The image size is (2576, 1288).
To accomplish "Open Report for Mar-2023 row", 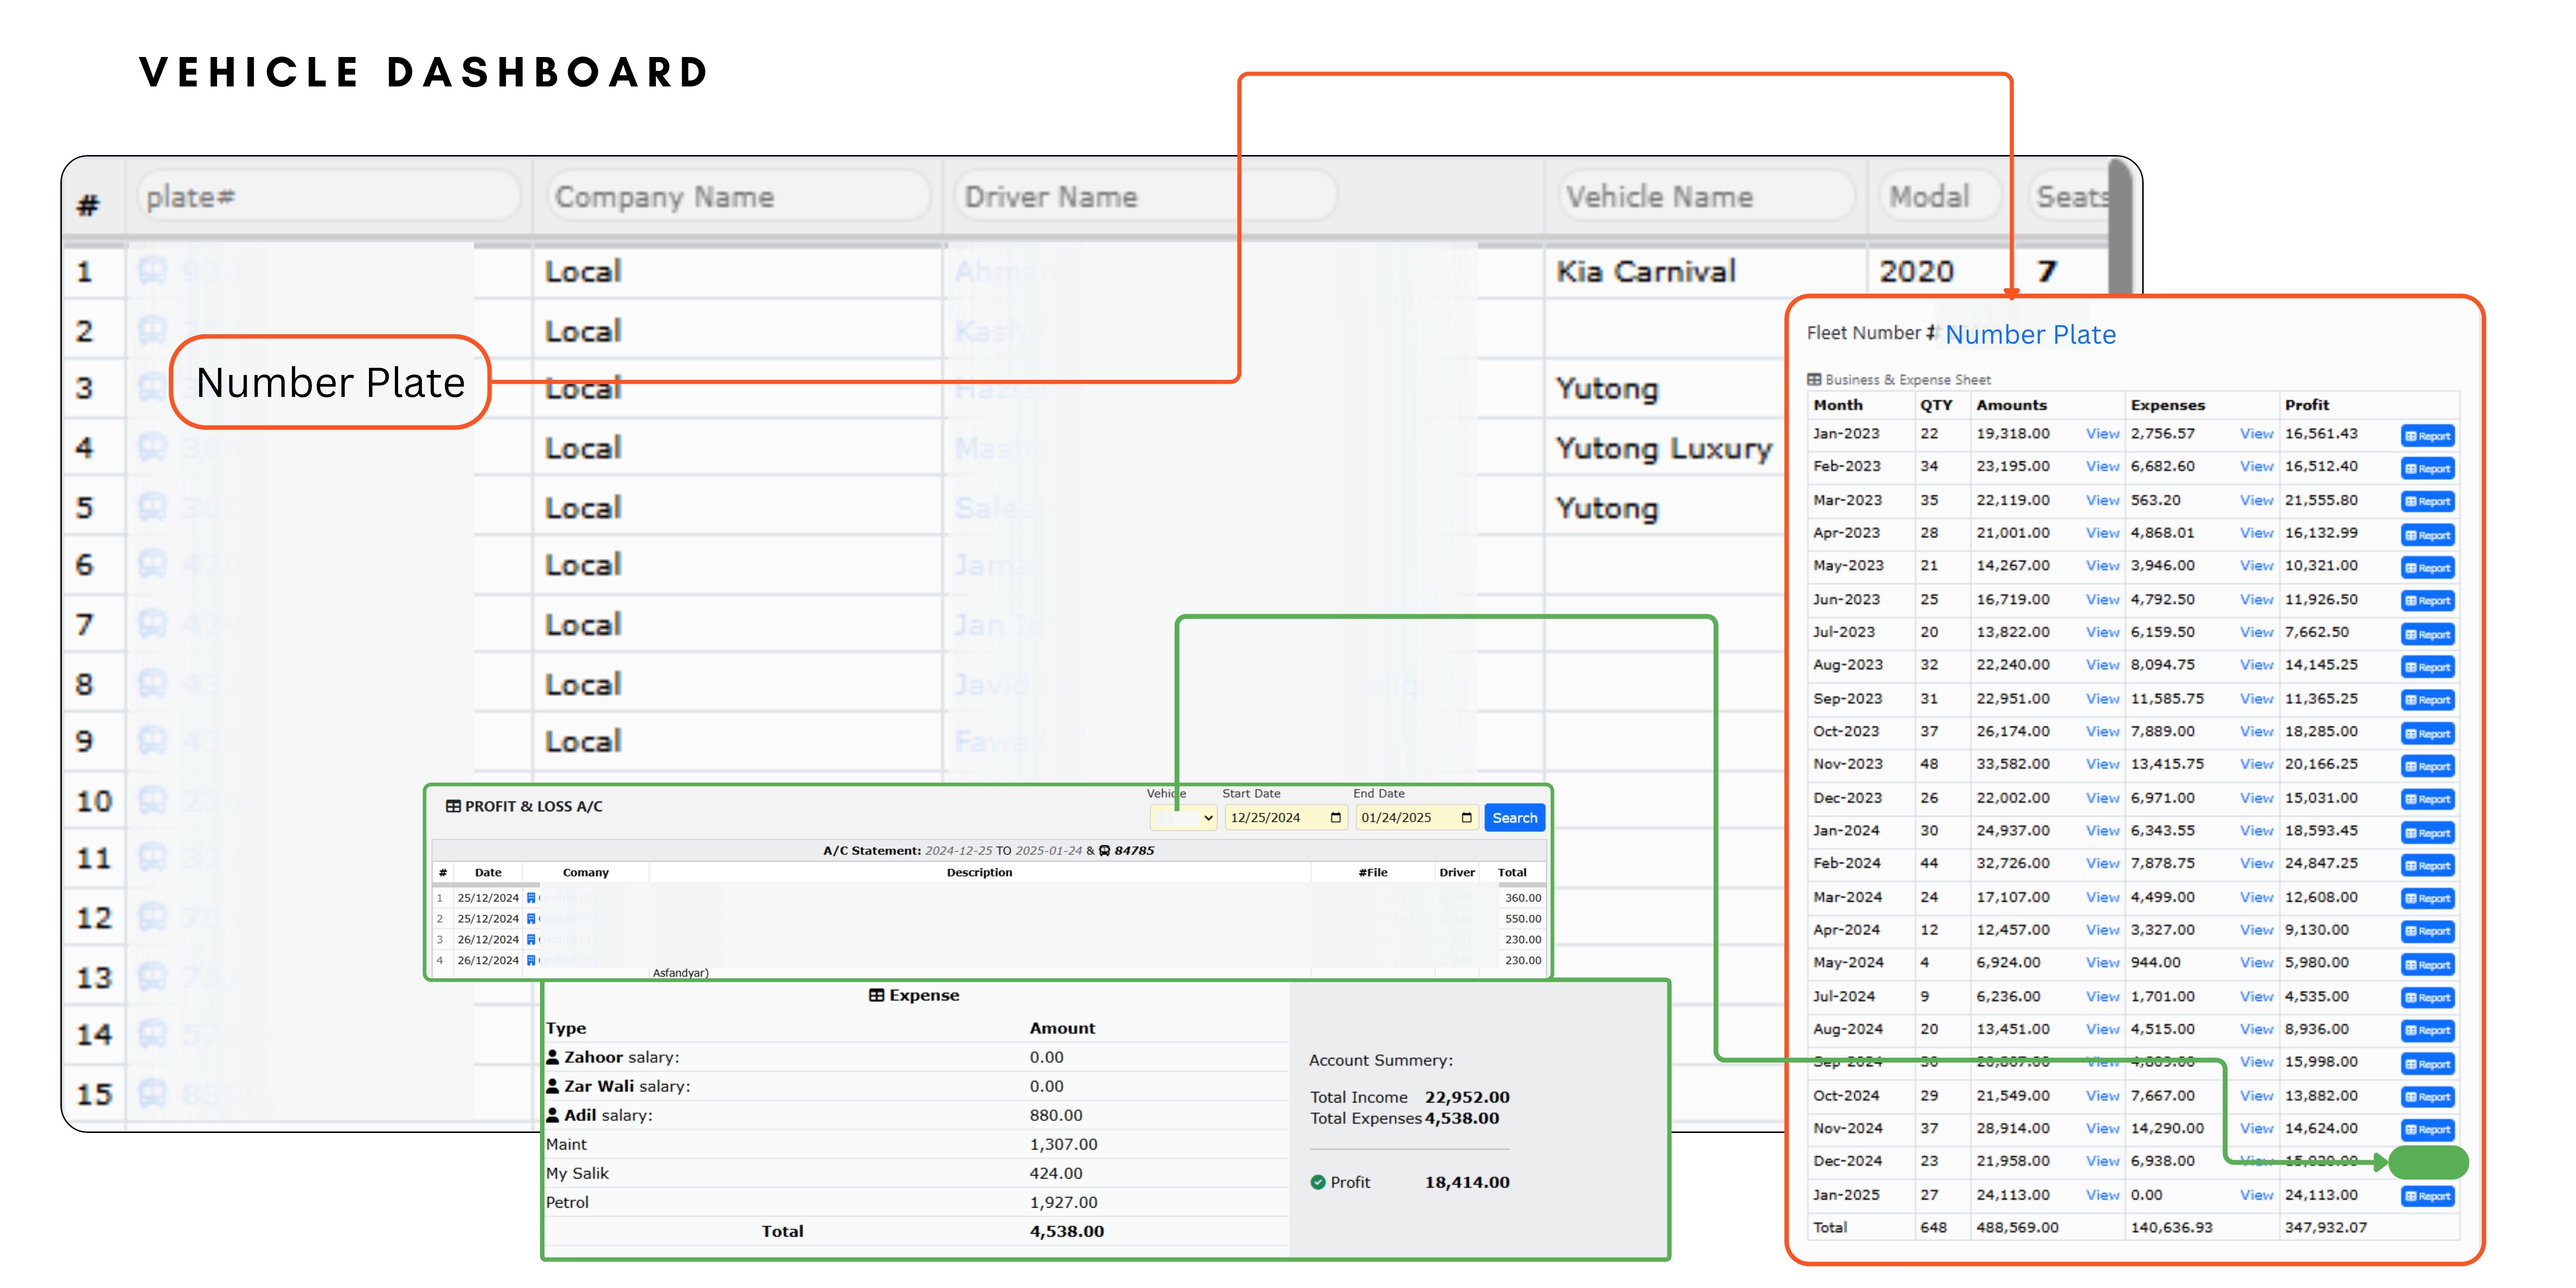I will (2428, 502).
